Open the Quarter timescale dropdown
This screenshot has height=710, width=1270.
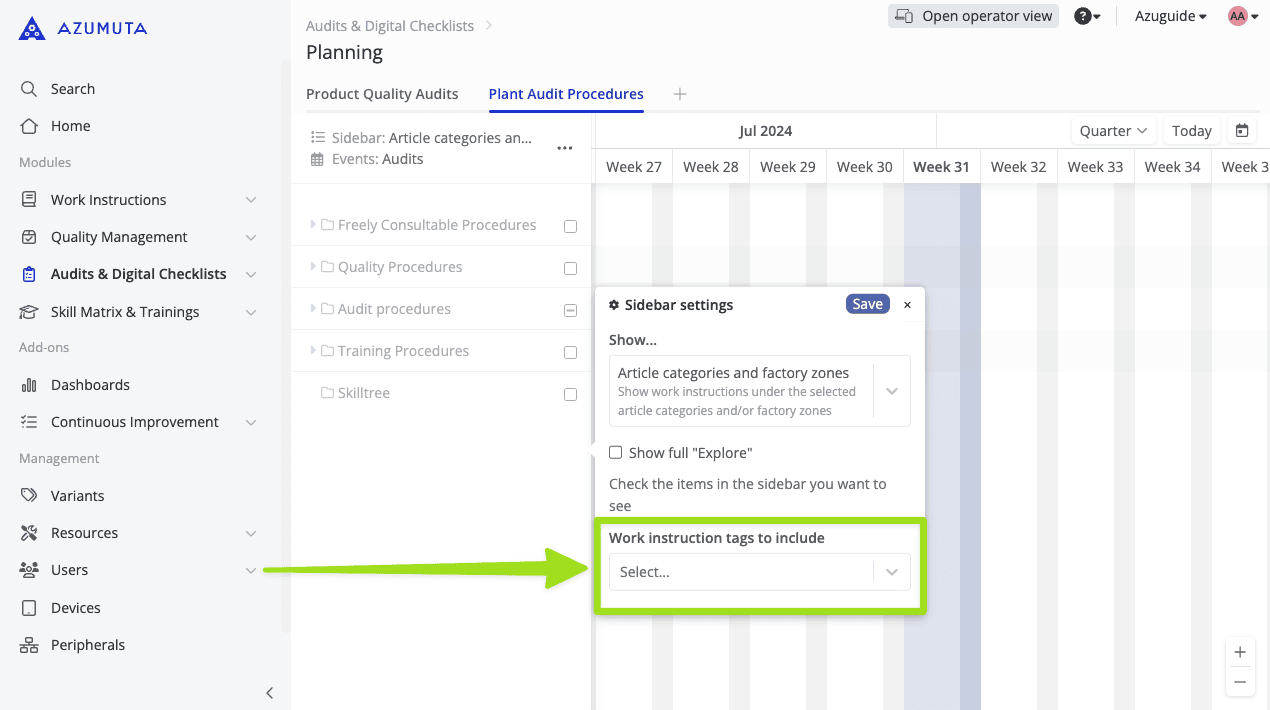[1113, 131]
